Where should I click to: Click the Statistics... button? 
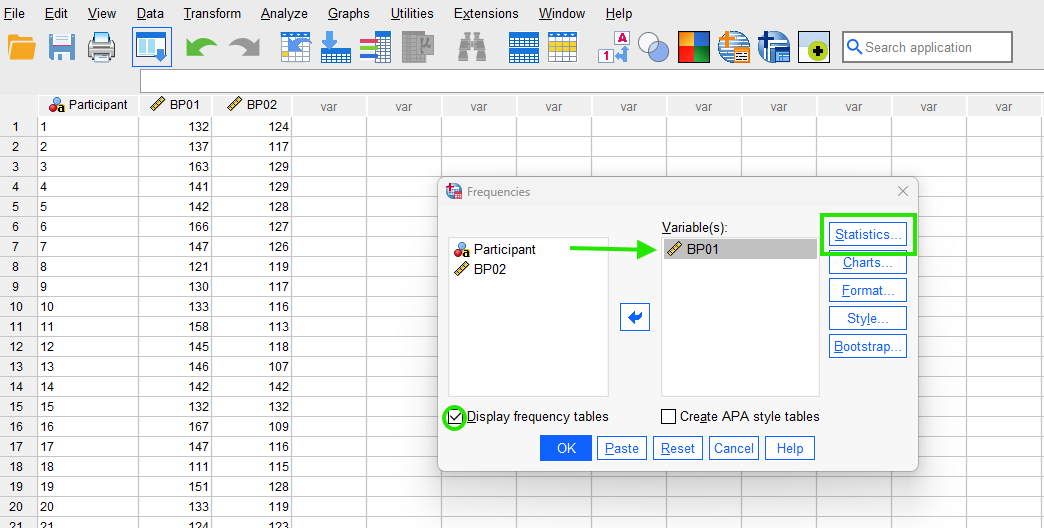coord(867,235)
